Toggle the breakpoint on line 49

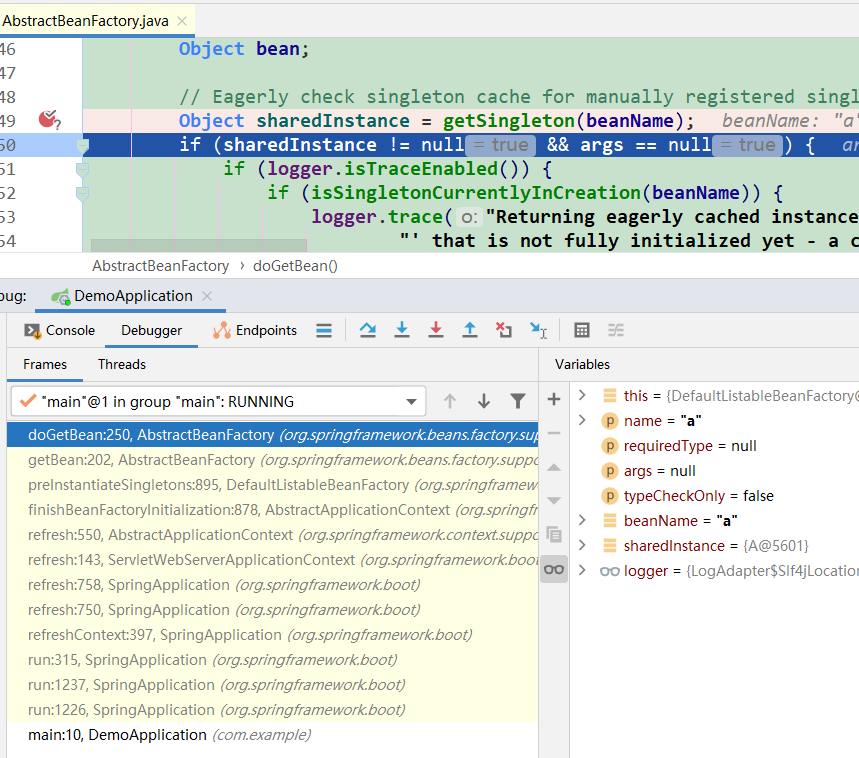(49, 119)
